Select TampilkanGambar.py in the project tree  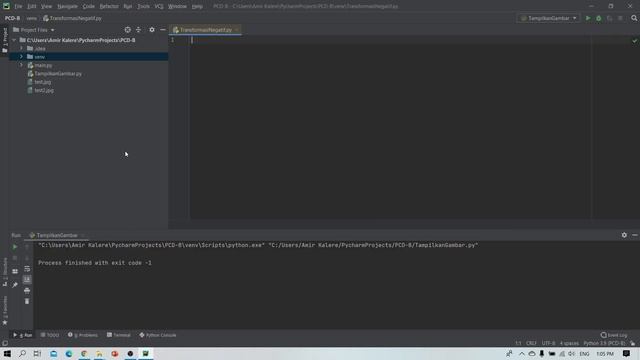coord(58,73)
